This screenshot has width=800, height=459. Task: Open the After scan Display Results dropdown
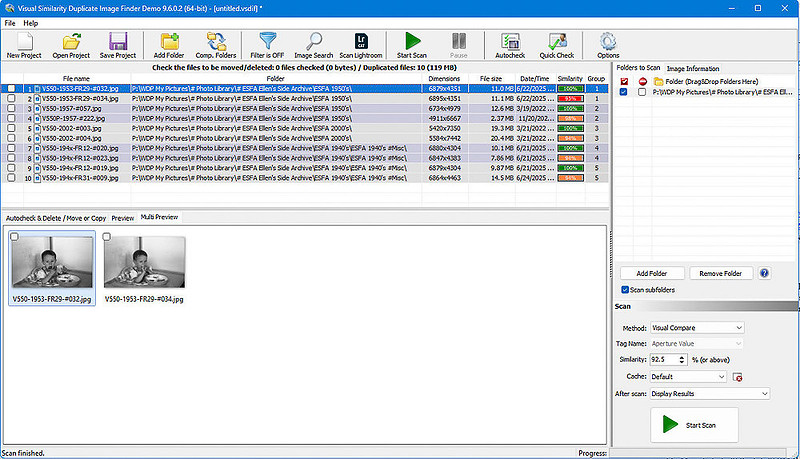point(710,394)
